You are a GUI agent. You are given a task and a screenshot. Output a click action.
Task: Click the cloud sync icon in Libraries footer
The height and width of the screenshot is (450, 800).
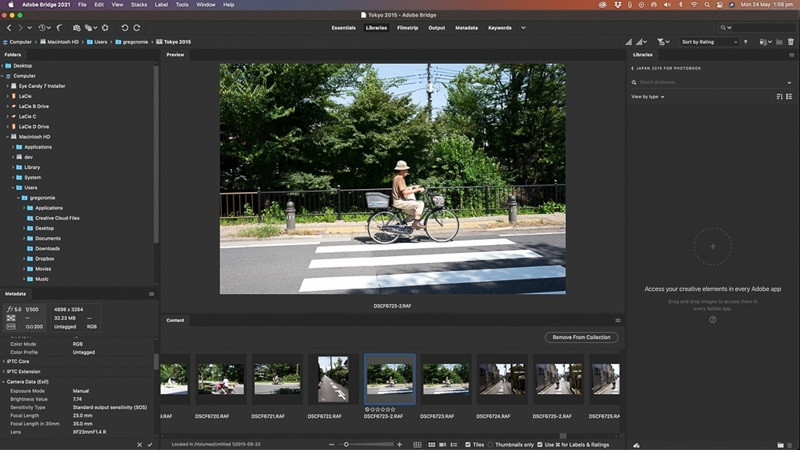tap(636, 445)
